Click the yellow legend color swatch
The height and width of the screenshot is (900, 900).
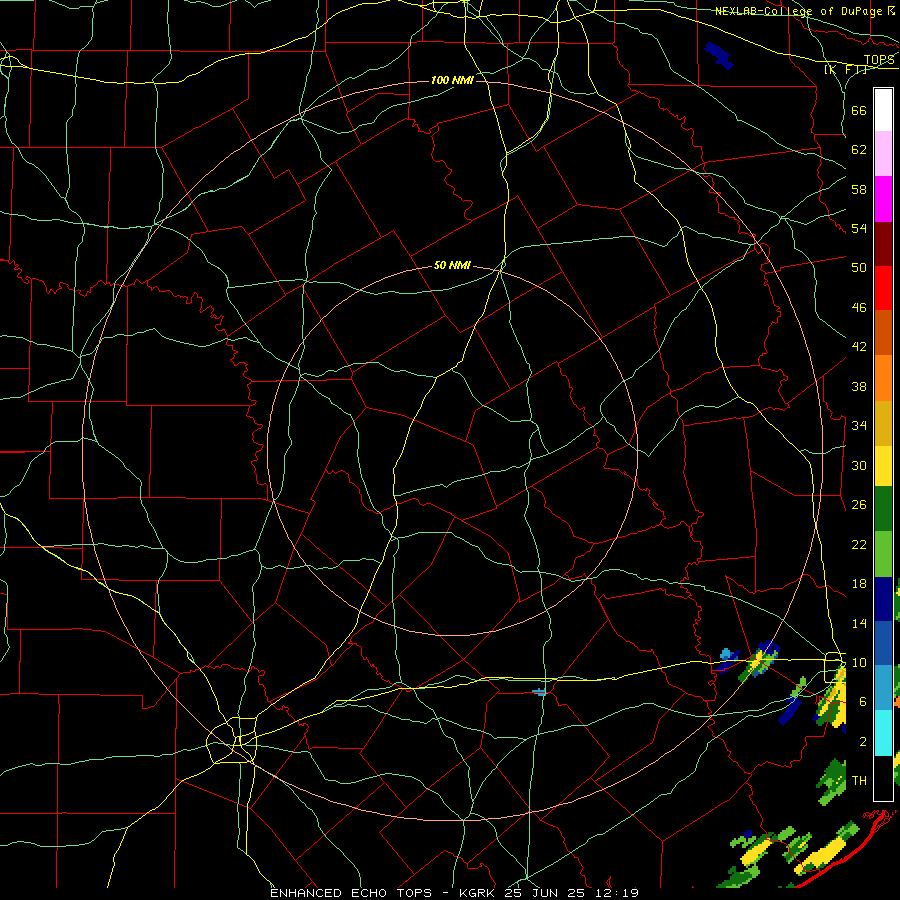(x=883, y=465)
